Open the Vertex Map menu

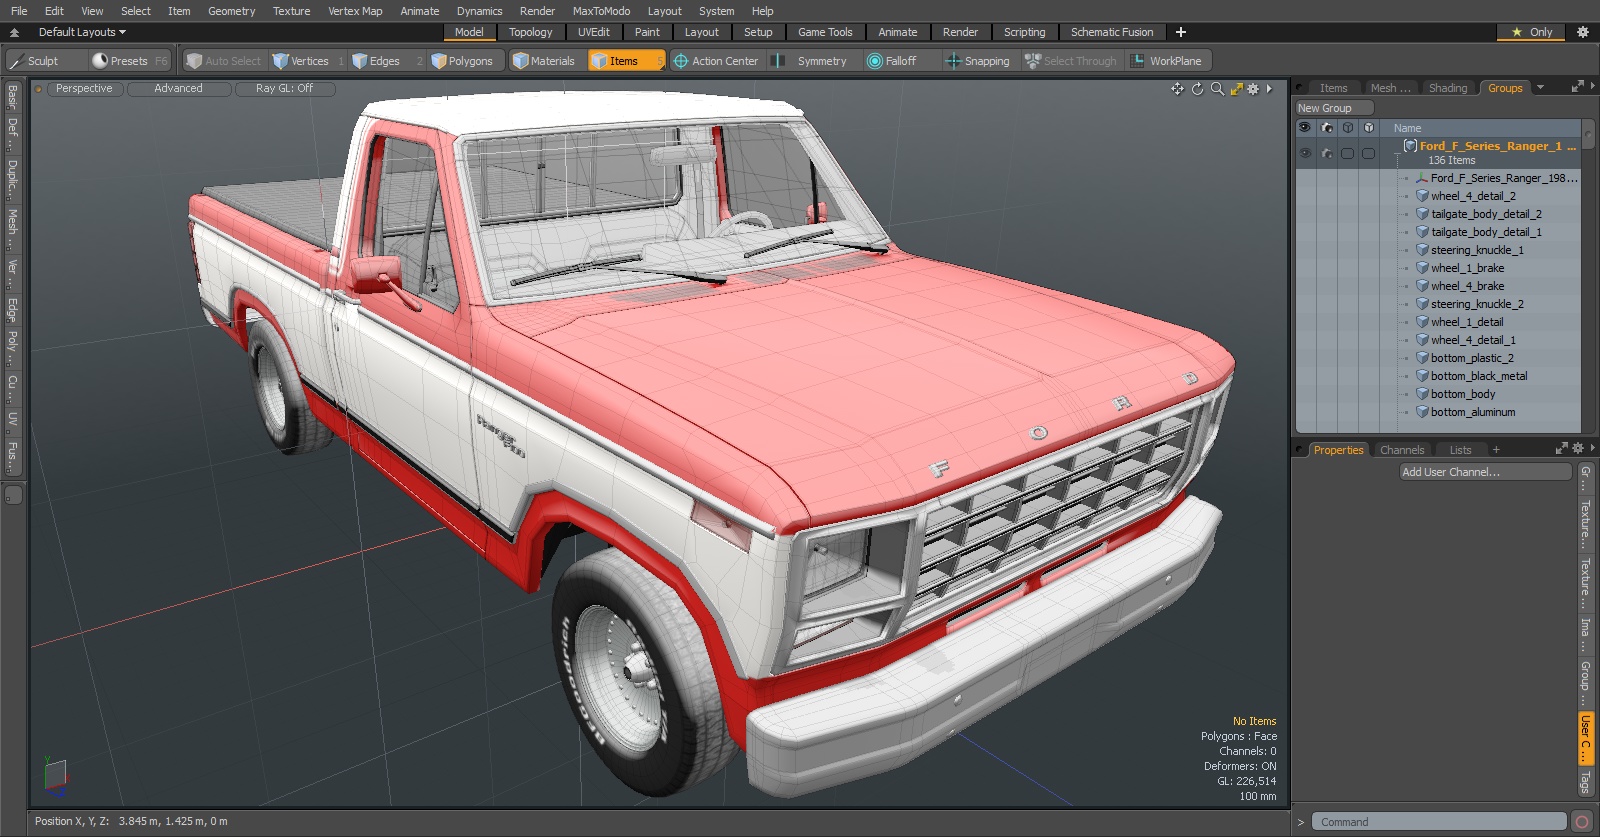point(355,11)
